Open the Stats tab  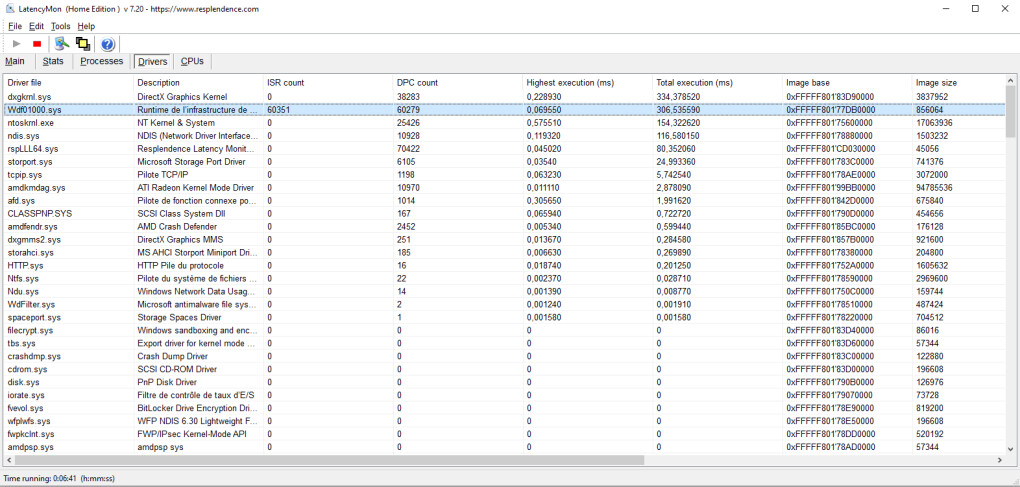coord(53,61)
